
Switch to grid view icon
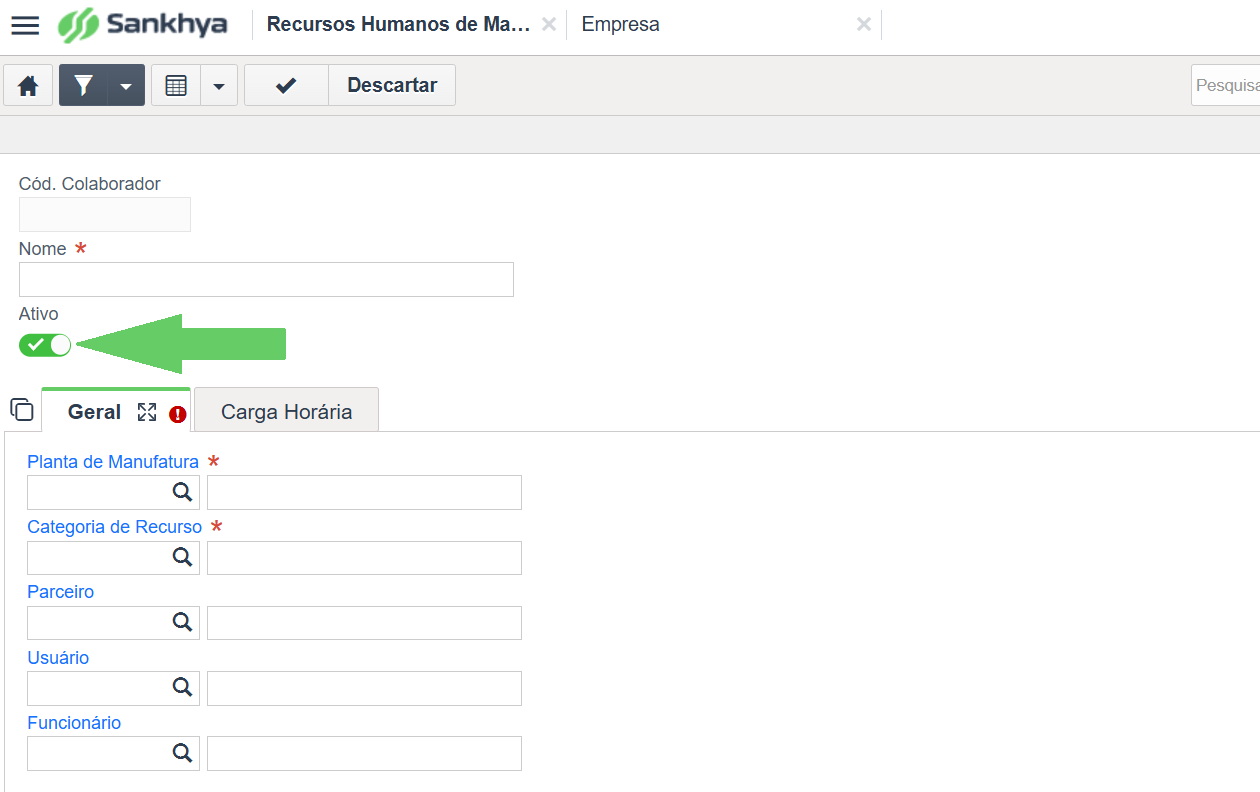coord(176,86)
